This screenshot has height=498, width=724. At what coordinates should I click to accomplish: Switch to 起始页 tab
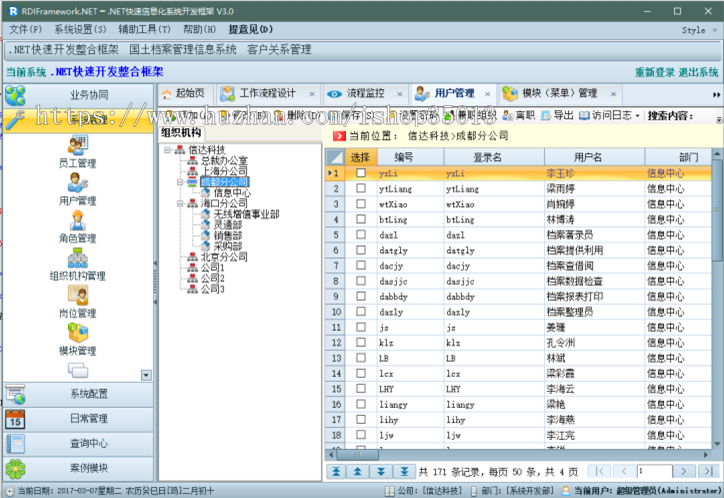[184, 94]
